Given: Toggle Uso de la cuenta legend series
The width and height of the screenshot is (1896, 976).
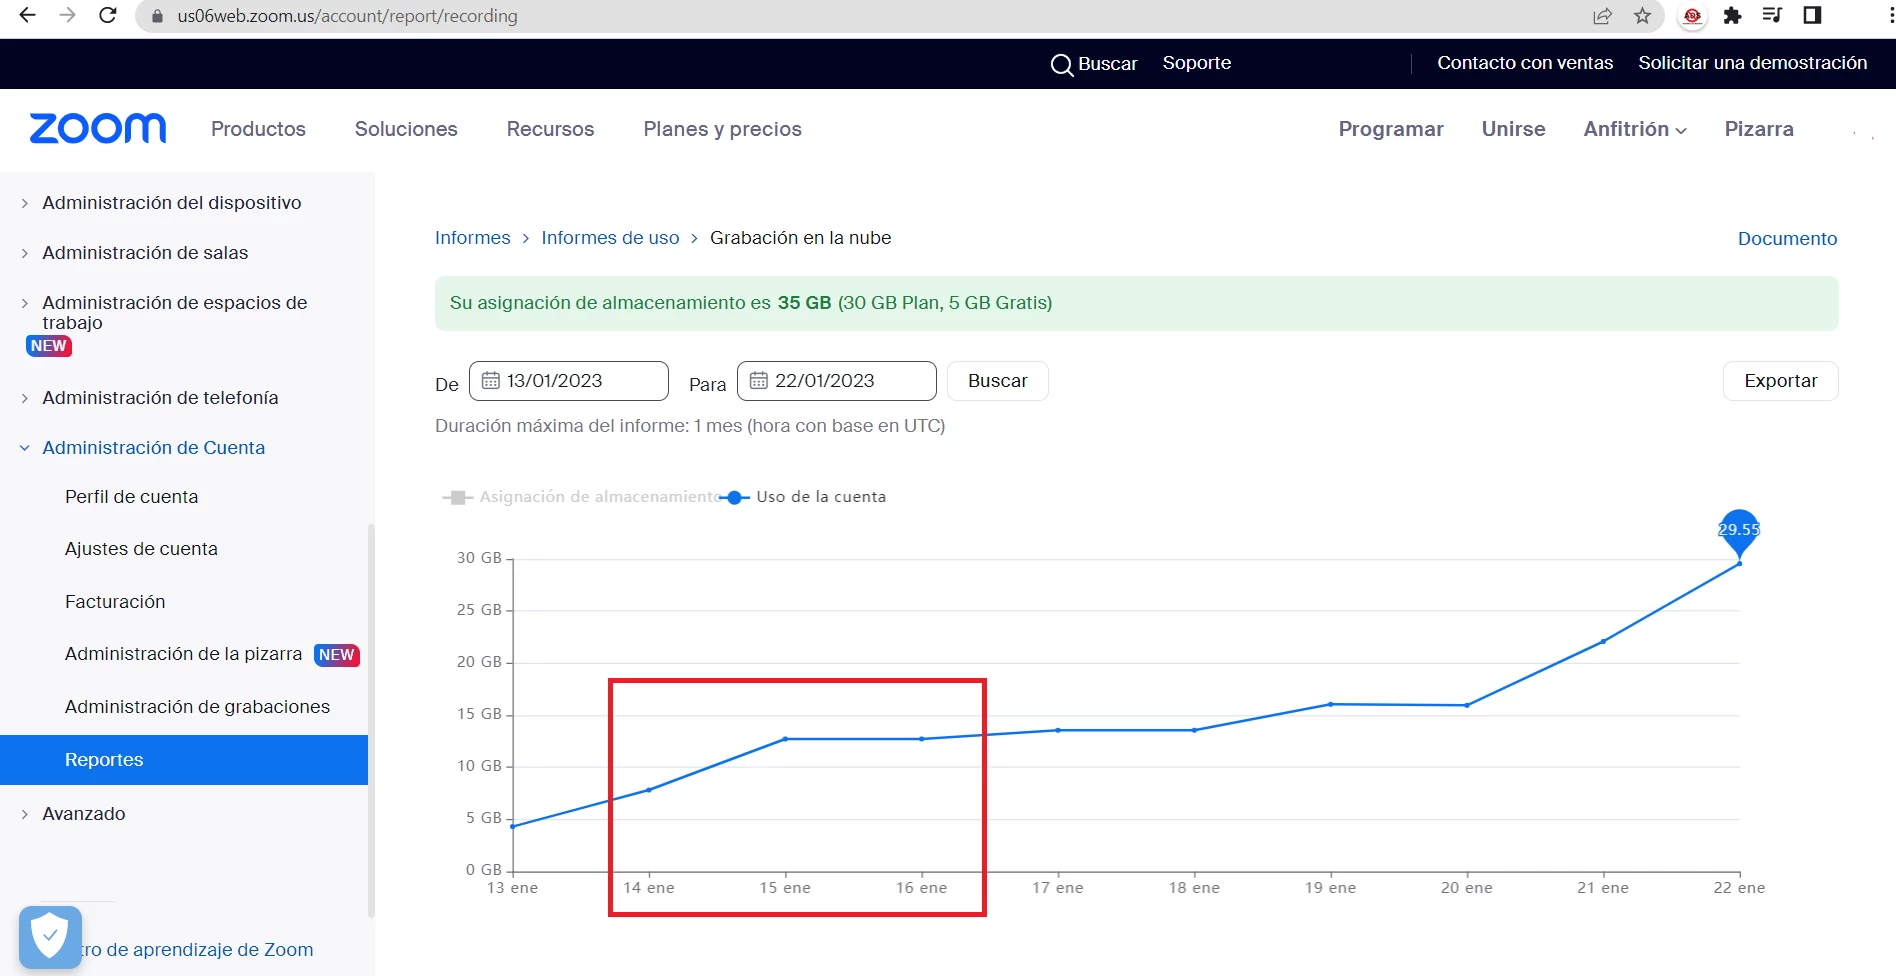Looking at the screenshot, I should point(804,497).
